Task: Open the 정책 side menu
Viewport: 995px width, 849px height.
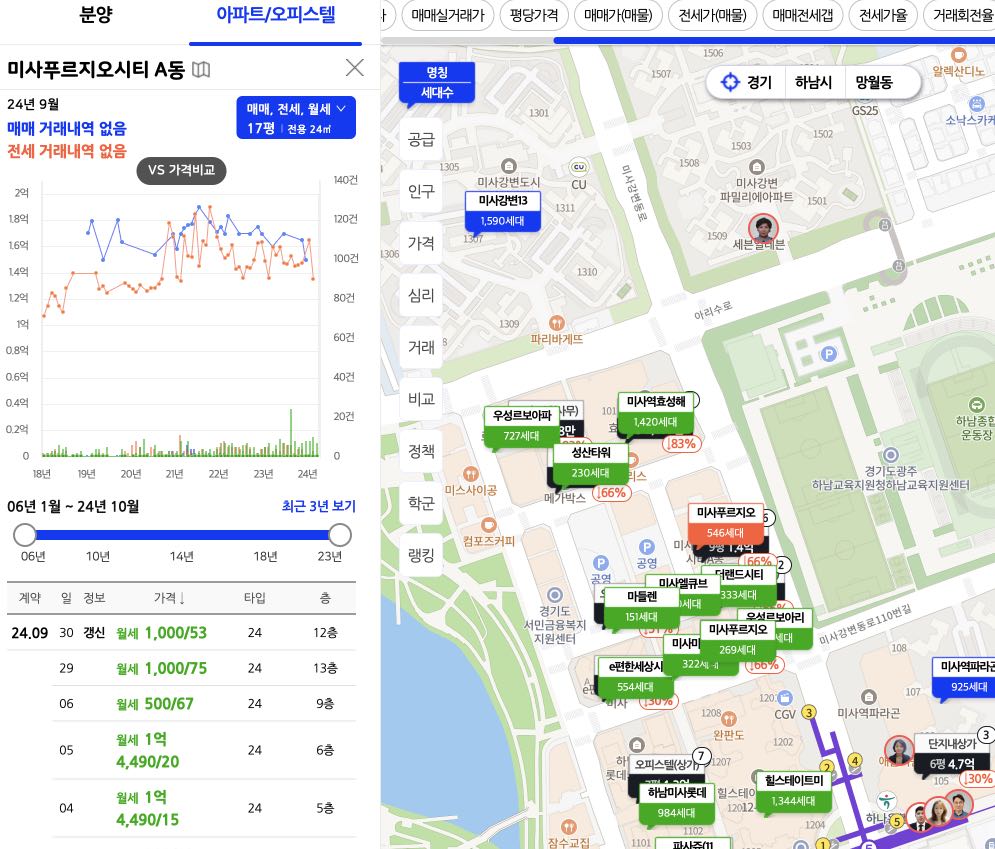Action: coord(421,451)
